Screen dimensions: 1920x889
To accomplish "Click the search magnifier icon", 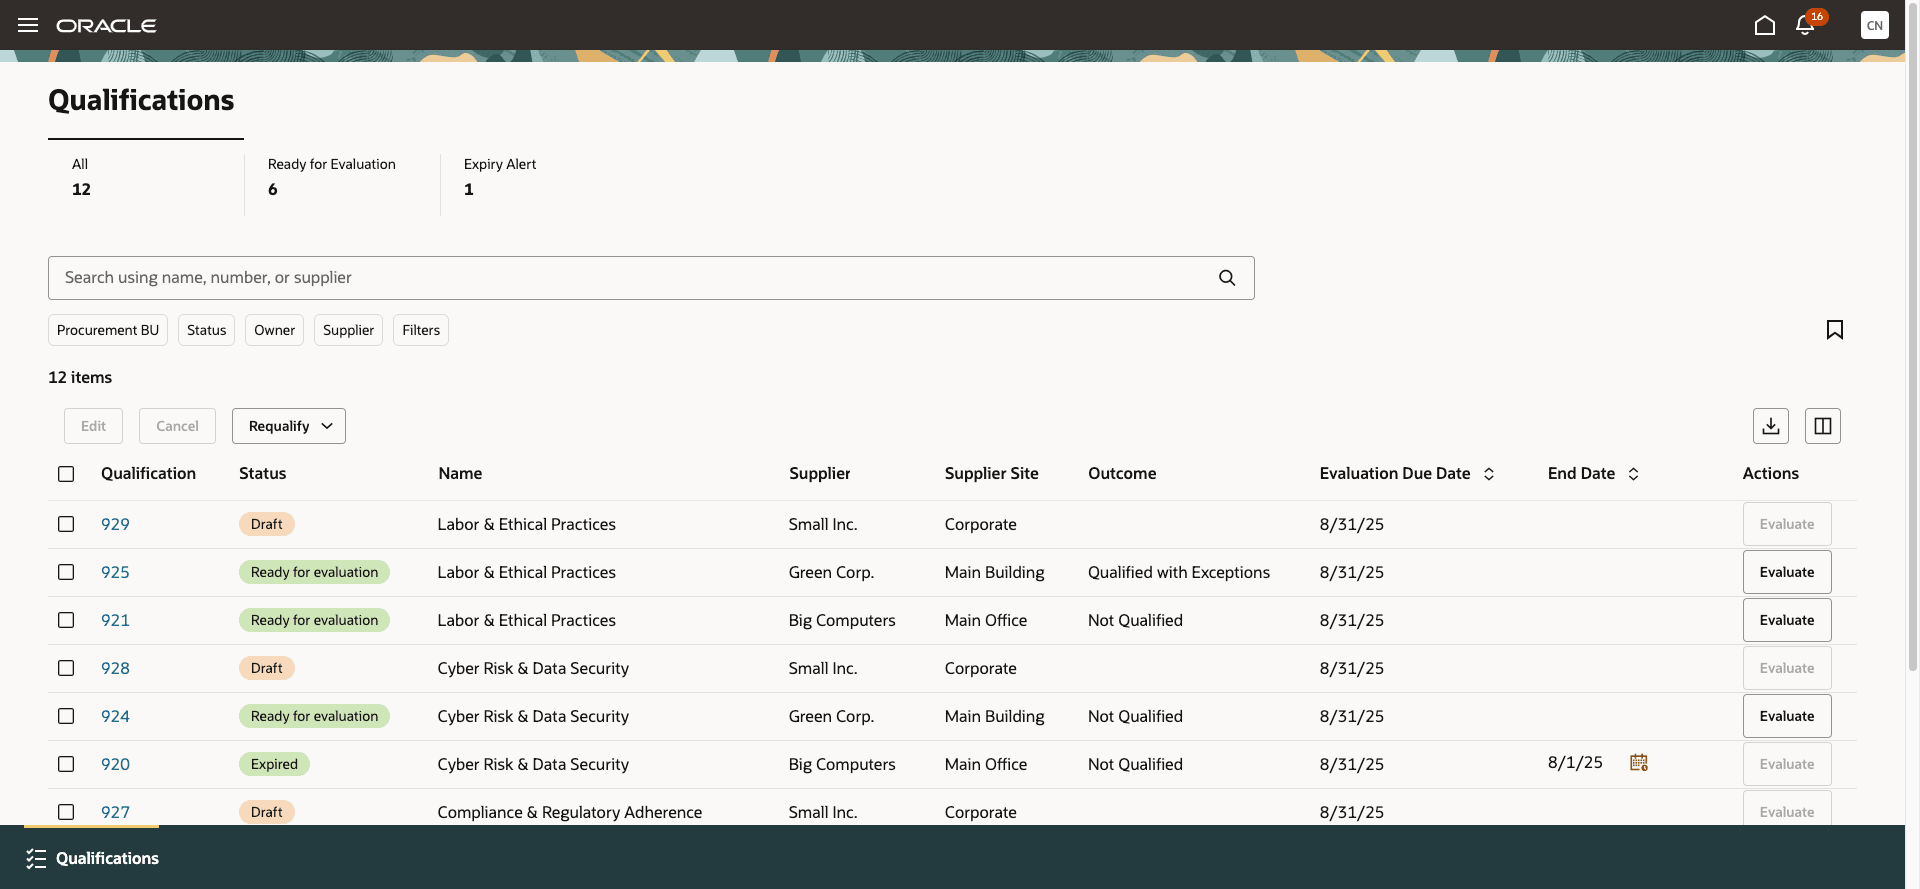I will 1227,278.
